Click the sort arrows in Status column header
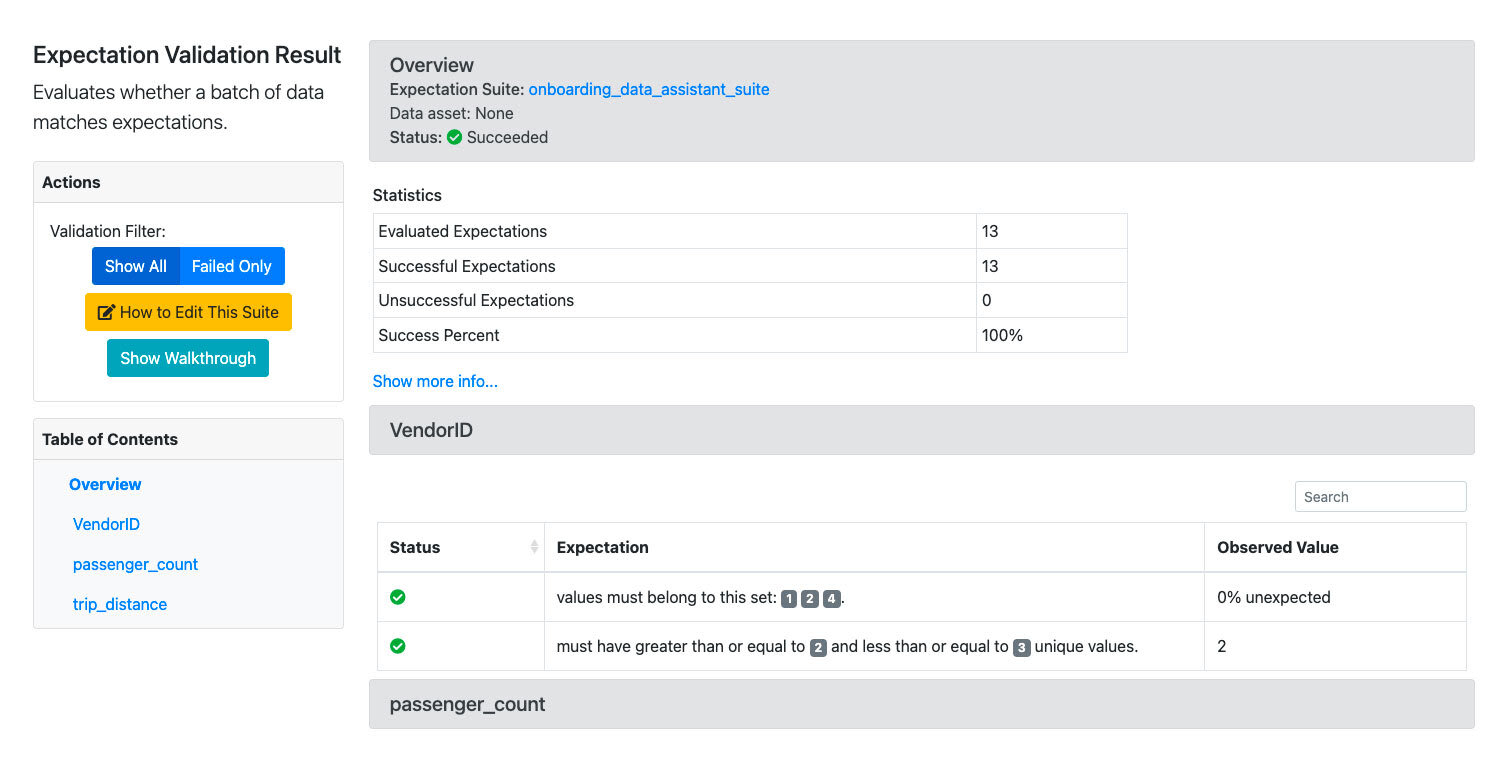1500x770 pixels. tap(534, 547)
